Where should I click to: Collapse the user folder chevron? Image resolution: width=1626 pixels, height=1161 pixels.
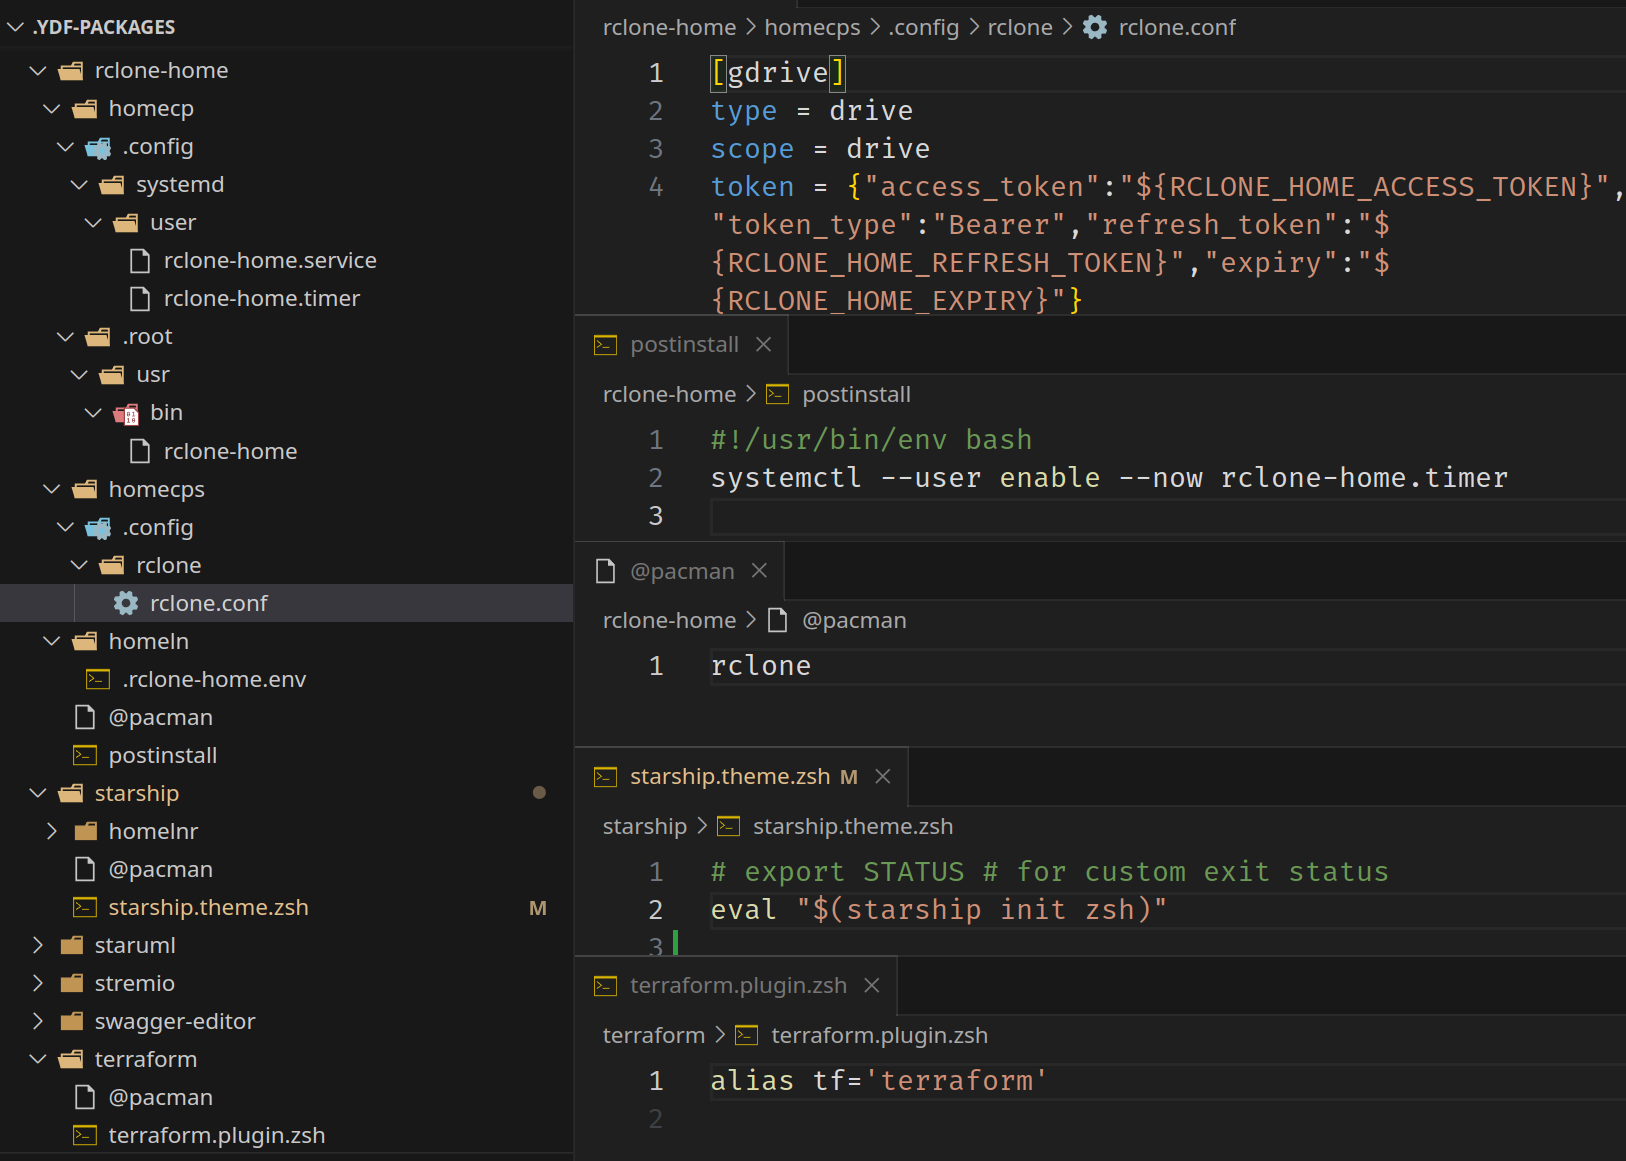click(x=94, y=223)
